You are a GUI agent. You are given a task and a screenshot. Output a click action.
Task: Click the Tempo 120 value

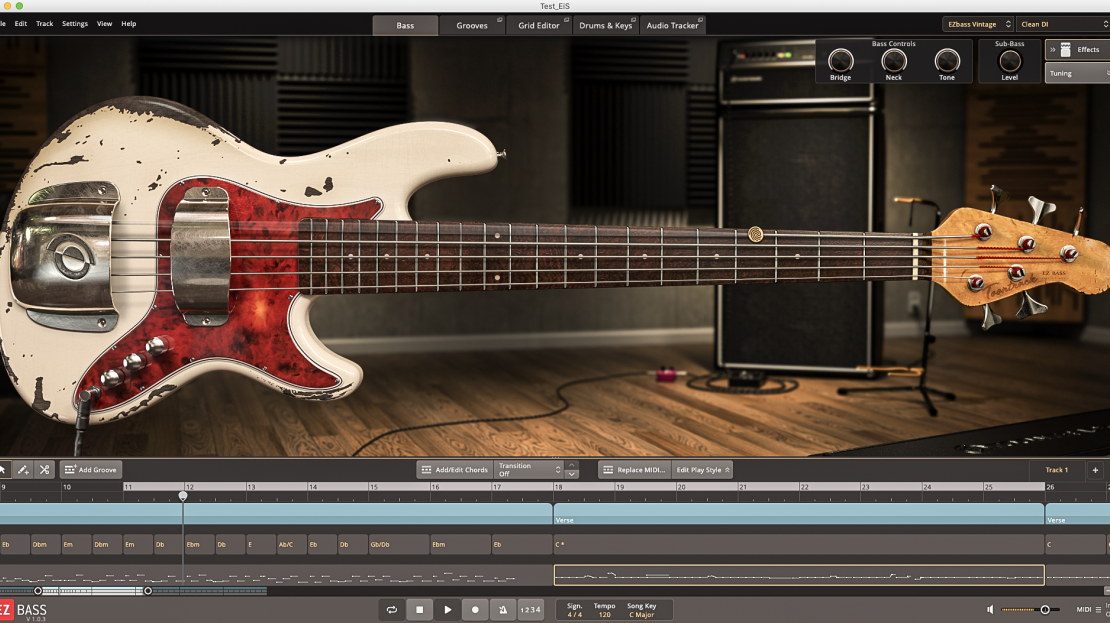(605, 615)
